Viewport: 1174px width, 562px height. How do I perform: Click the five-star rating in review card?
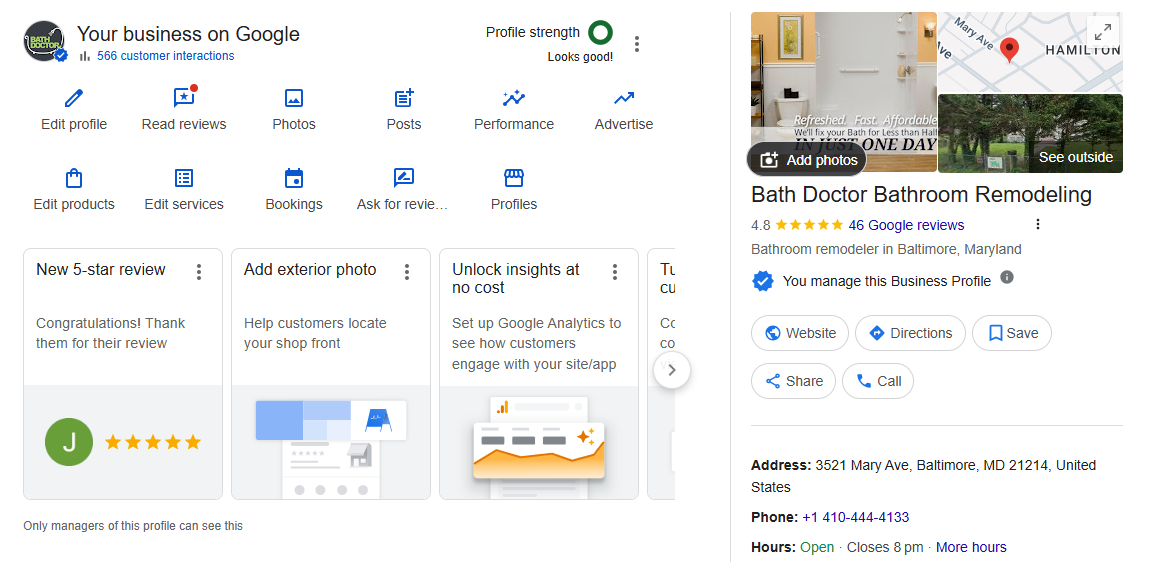tap(153, 442)
